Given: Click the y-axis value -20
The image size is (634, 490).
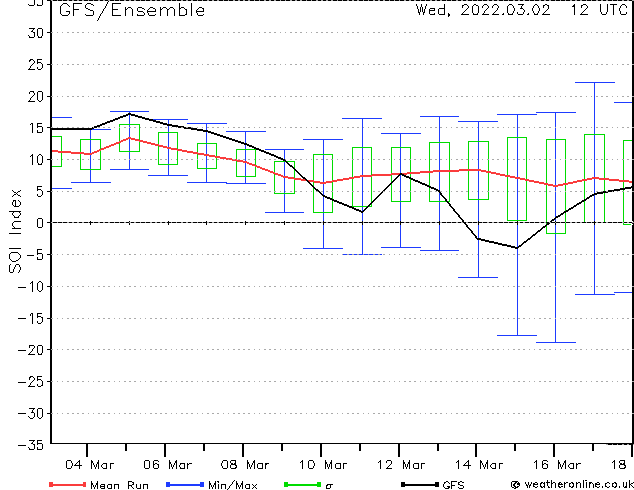Looking at the screenshot, I should click(x=31, y=350).
